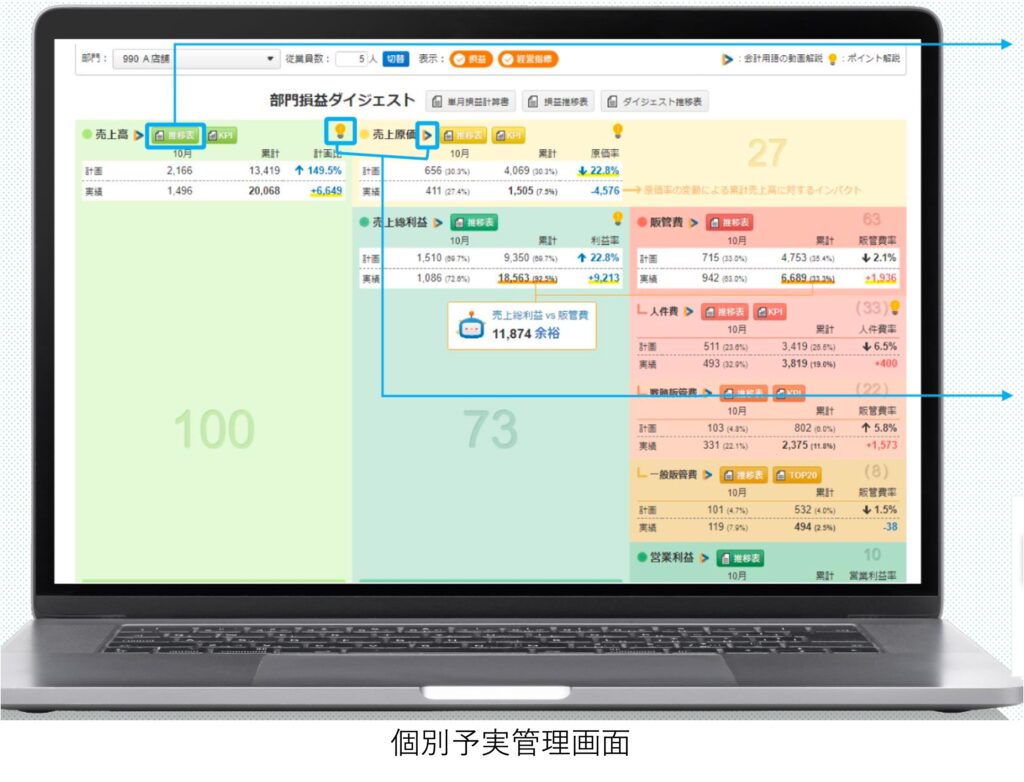Click the 推移表 button beside 売上高
Viewport: 1024px width, 782px height.
[175, 134]
